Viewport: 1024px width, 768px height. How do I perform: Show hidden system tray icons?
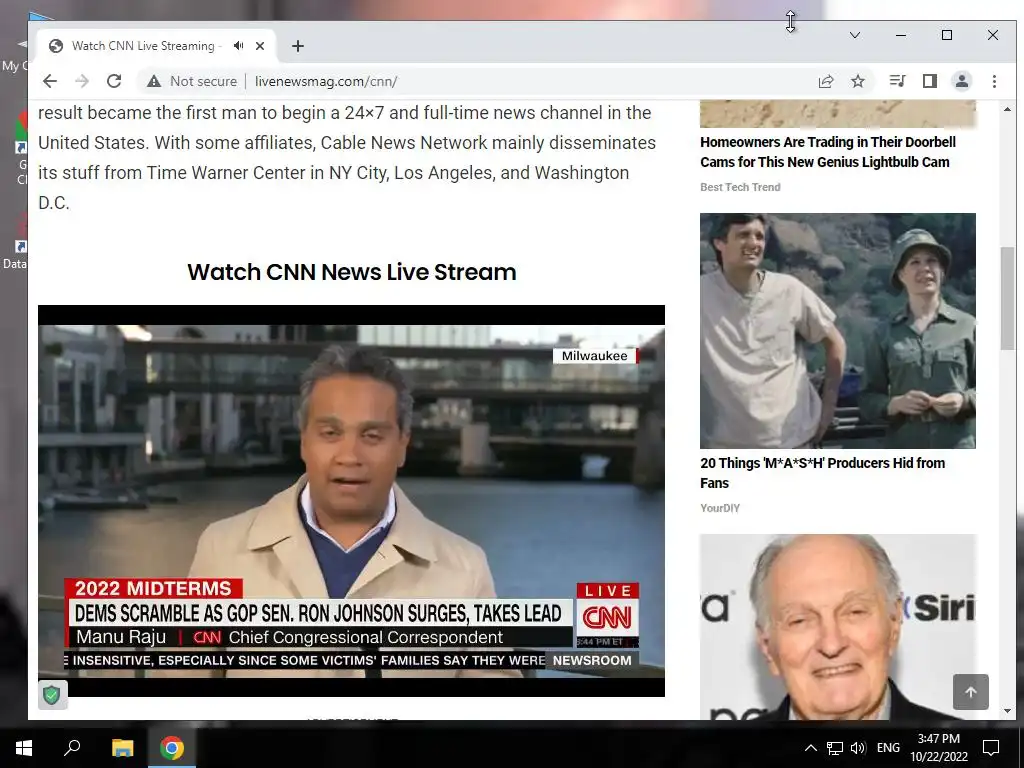810,748
